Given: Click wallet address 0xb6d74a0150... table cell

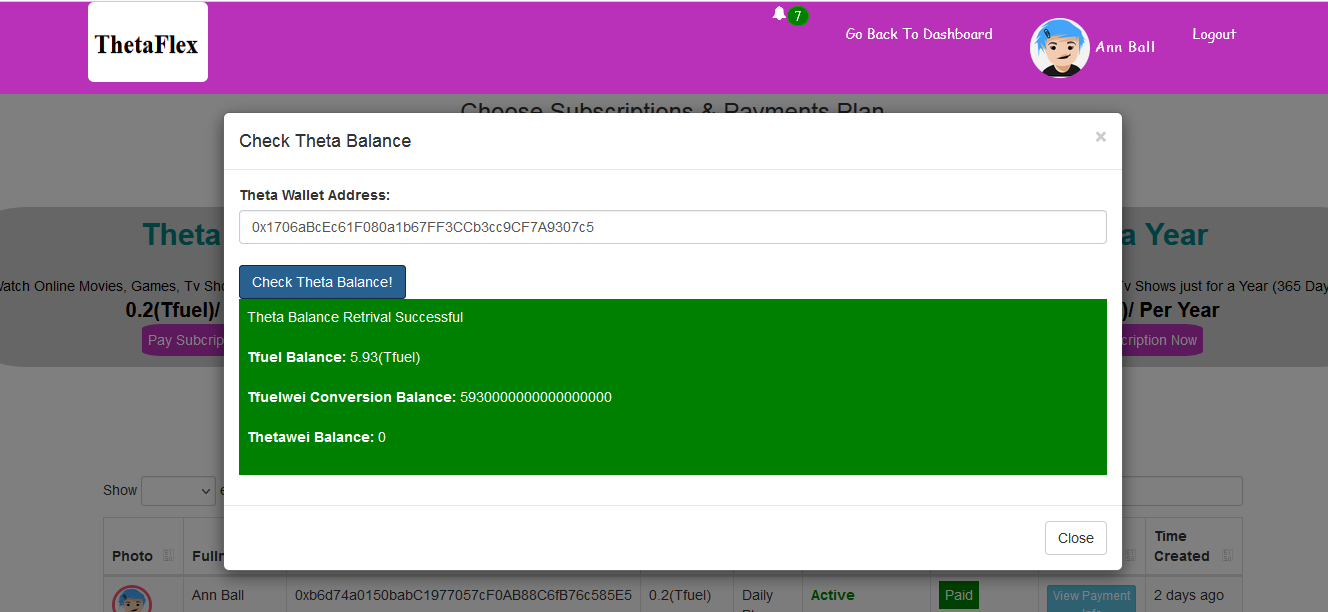Looking at the screenshot, I should click(463, 595).
